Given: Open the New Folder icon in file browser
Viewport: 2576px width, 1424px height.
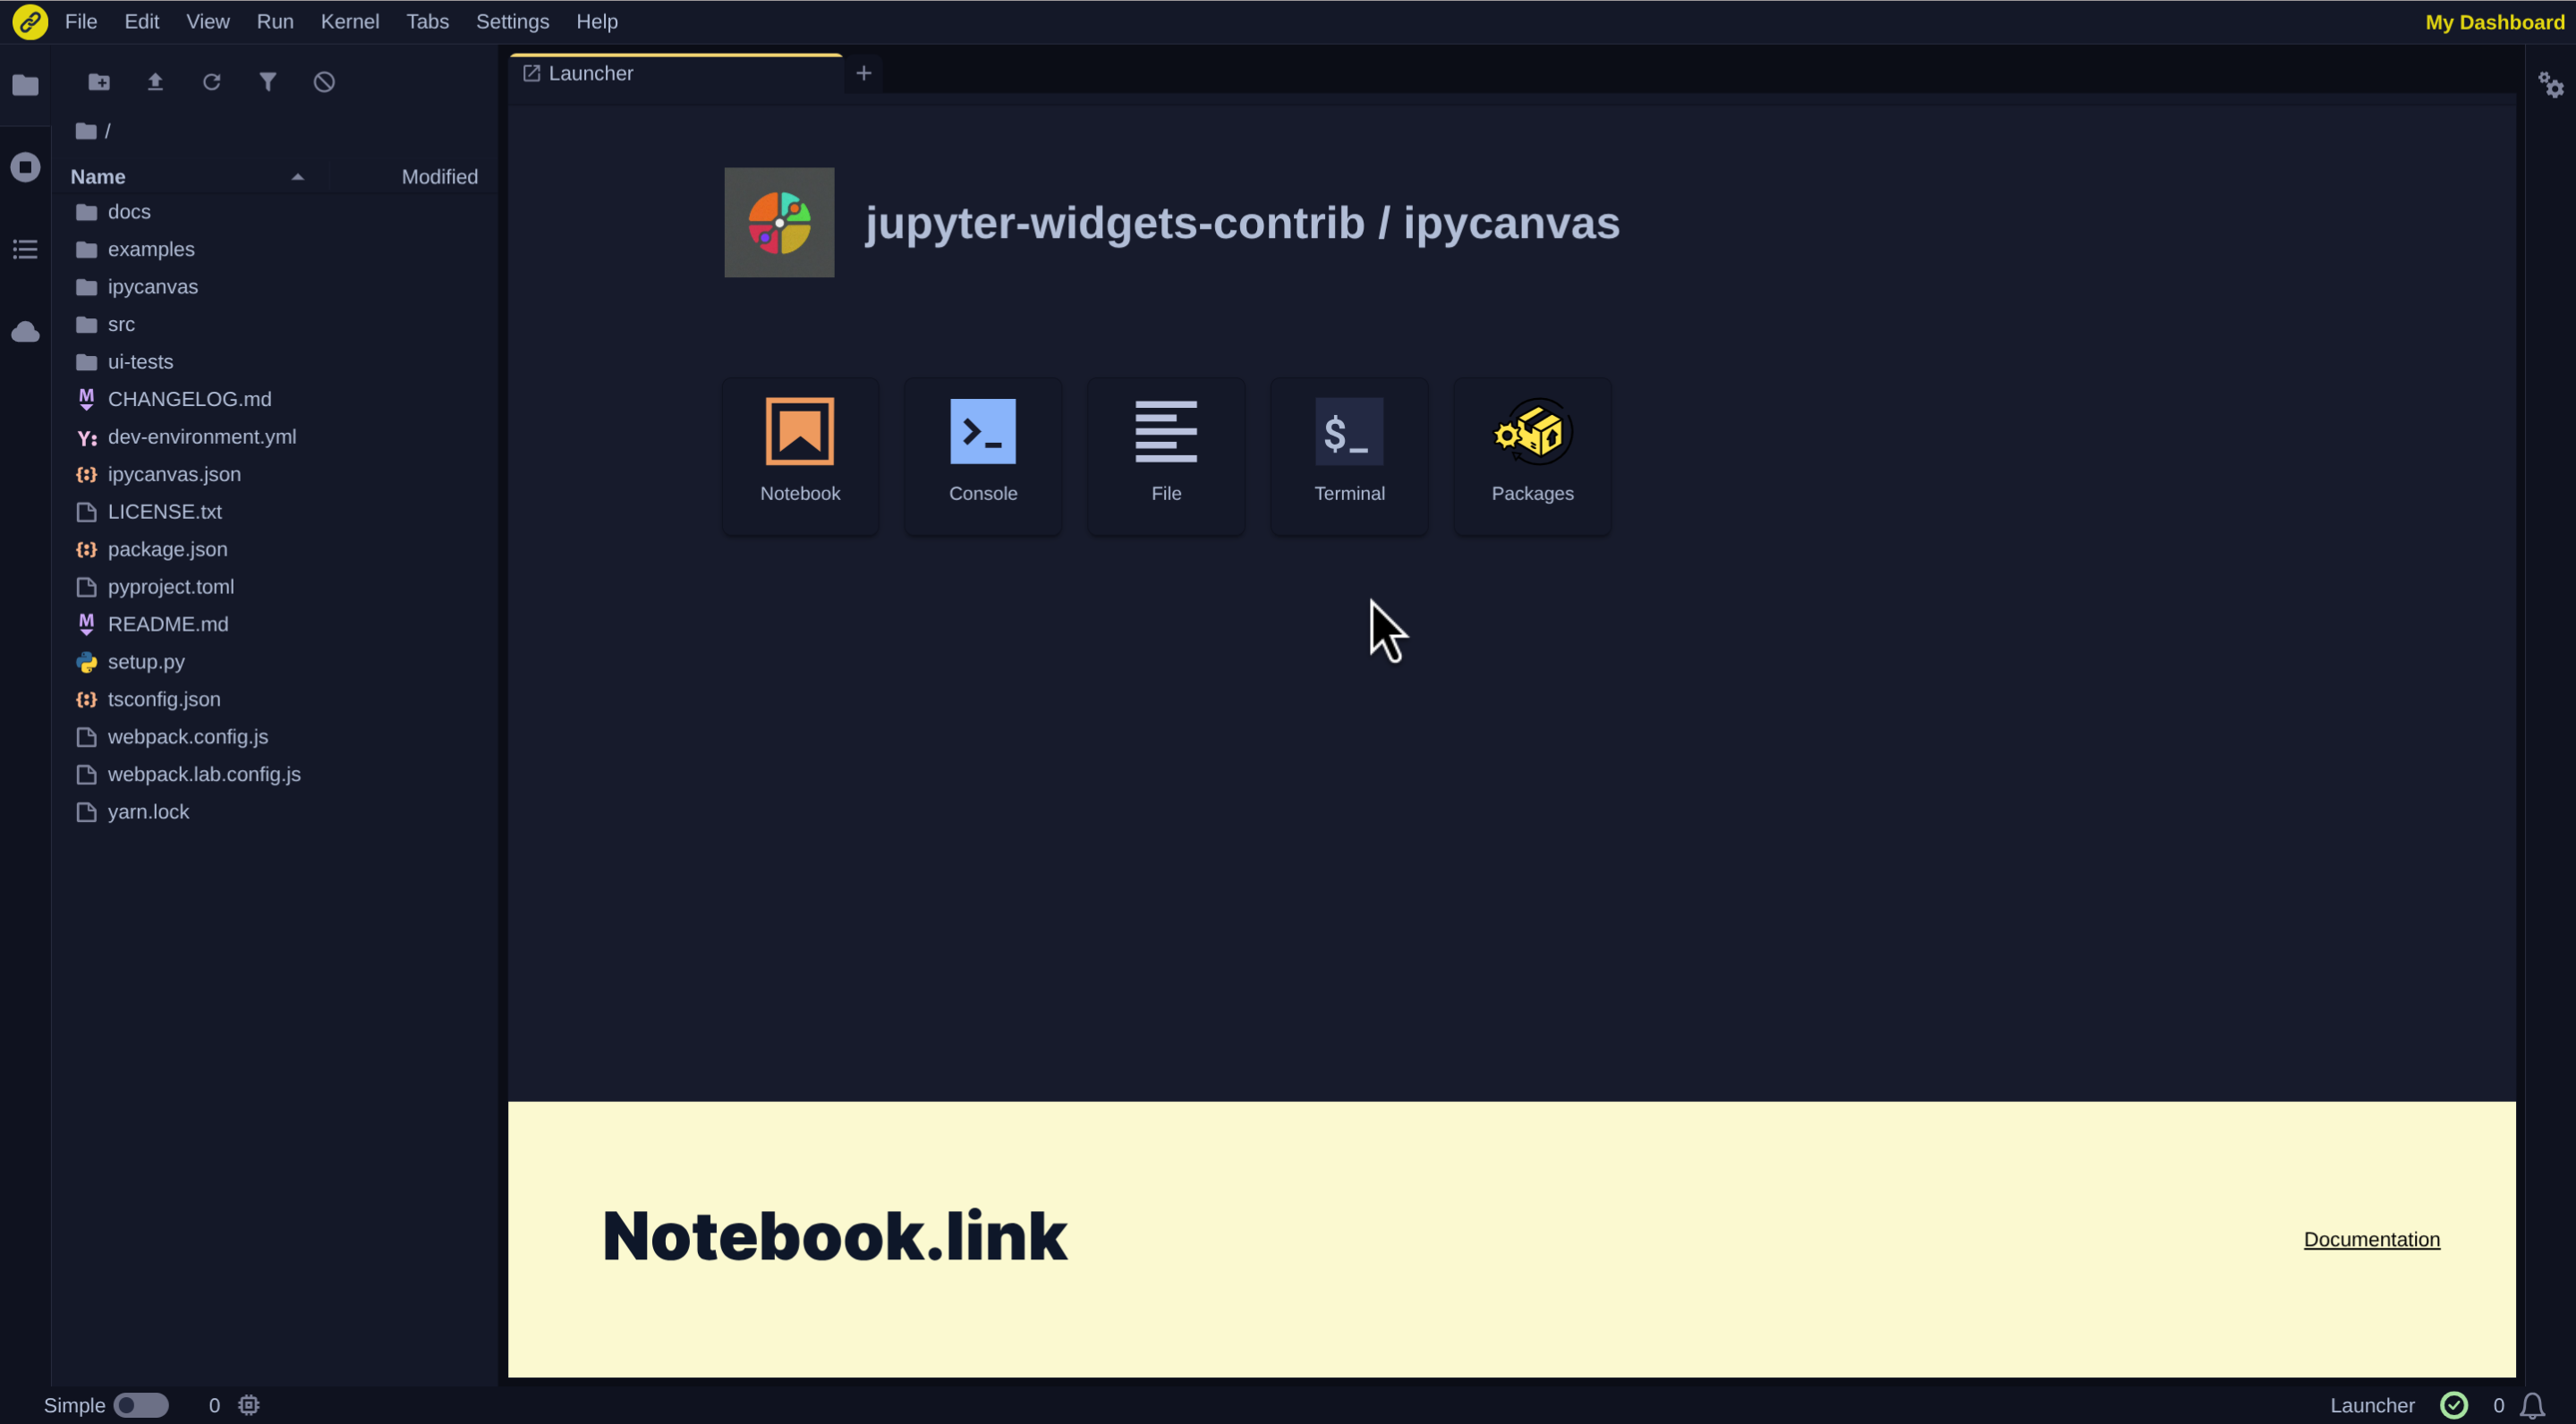Looking at the screenshot, I should 98,82.
